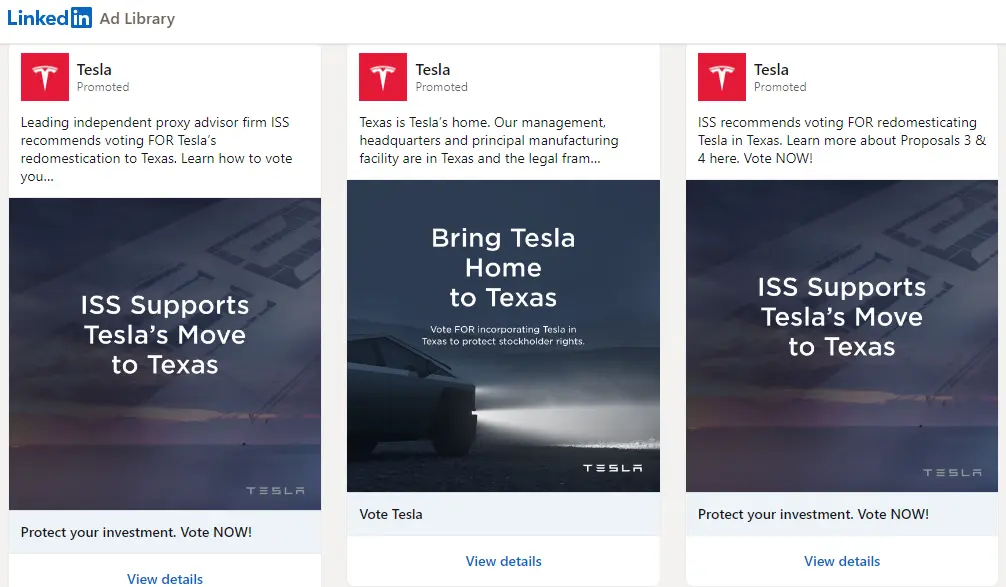Open Tesla advertiser name on 'Leading independent proxy advisor' ad

pyautogui.click(x=94, y=70)
